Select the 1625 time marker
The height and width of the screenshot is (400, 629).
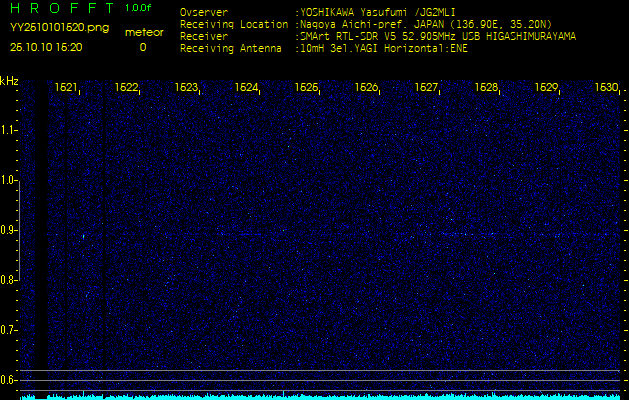[x=306, y=88]
